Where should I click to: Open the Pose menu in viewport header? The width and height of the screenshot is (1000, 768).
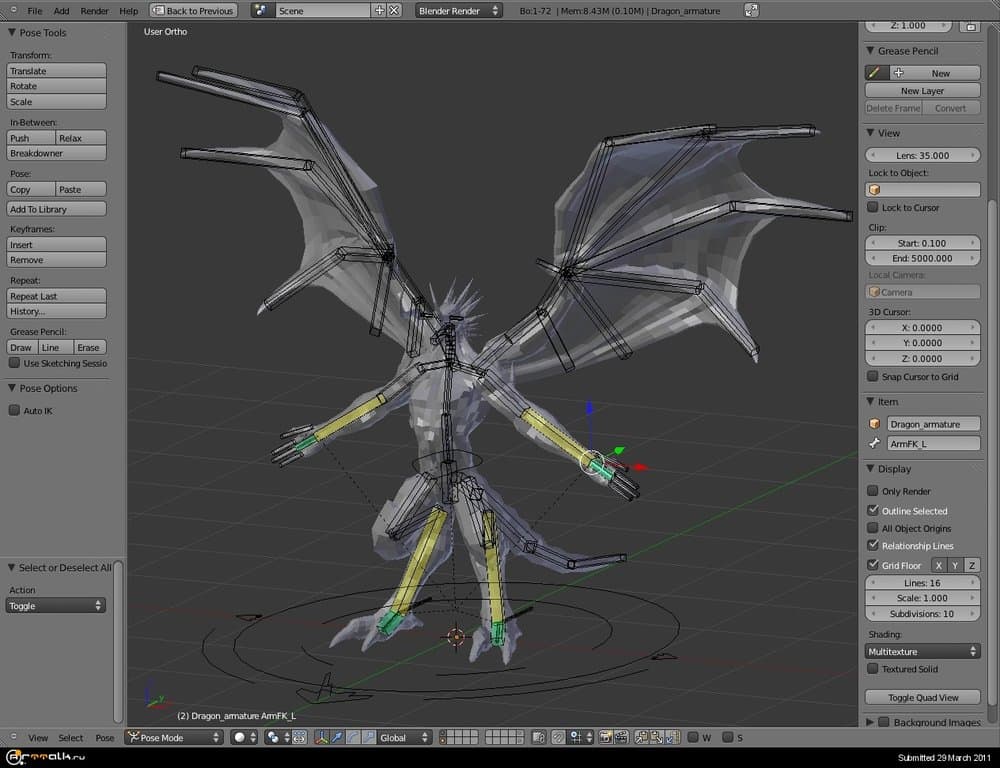click(105, 738)
